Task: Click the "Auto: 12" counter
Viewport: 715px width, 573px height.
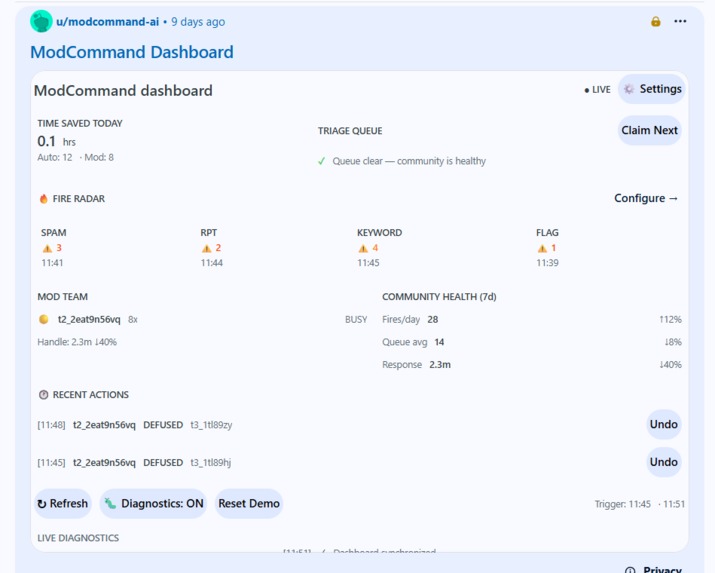Action: pos(55,158)
